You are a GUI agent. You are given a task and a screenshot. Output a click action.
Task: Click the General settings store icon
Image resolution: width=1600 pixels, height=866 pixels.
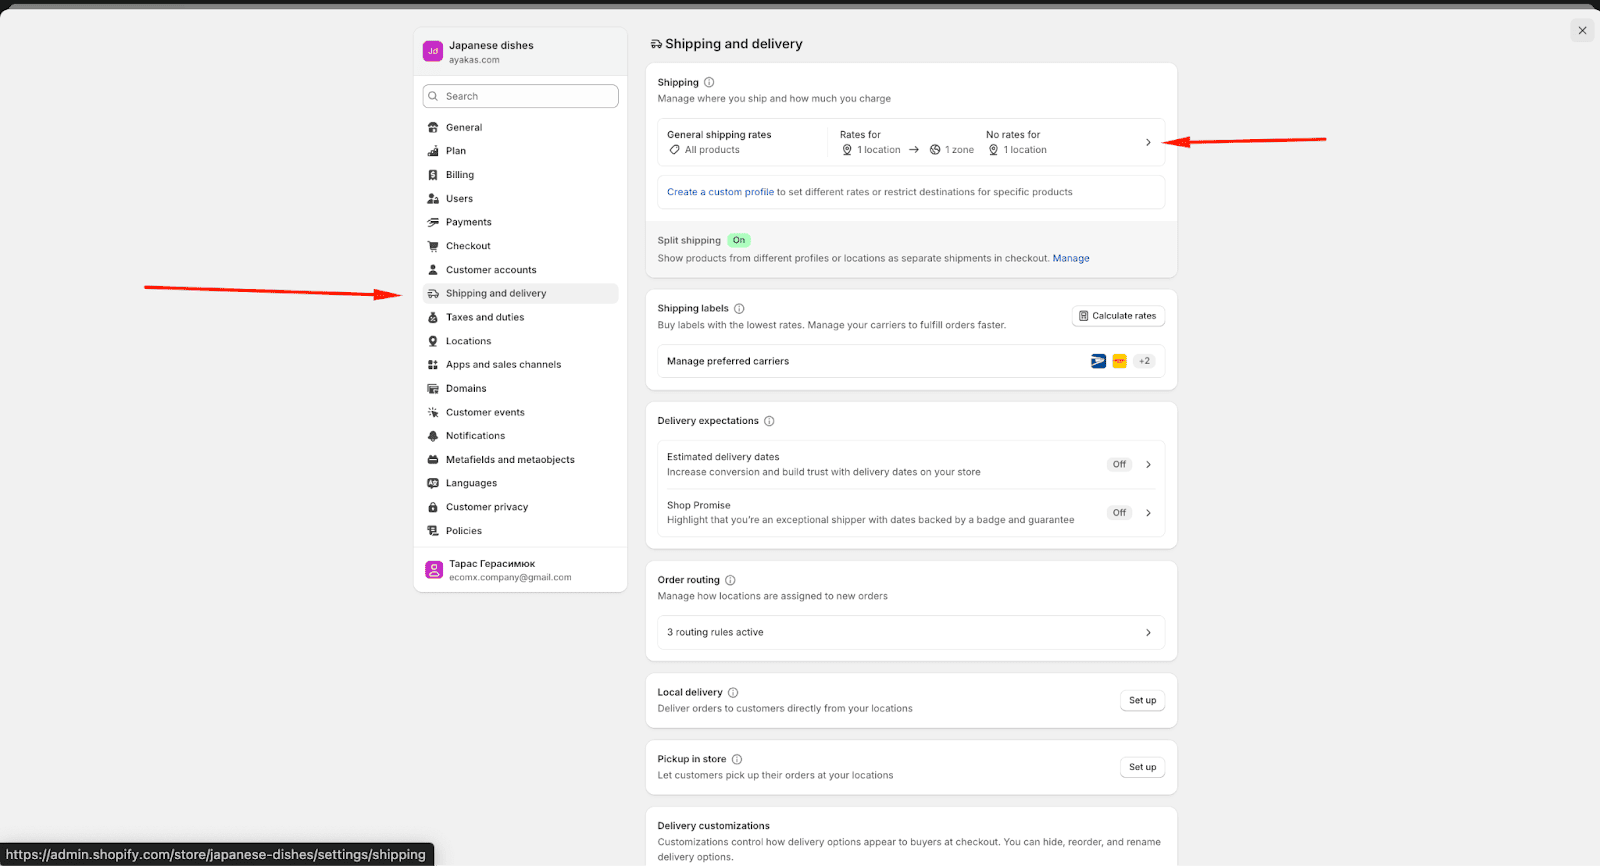433,127
